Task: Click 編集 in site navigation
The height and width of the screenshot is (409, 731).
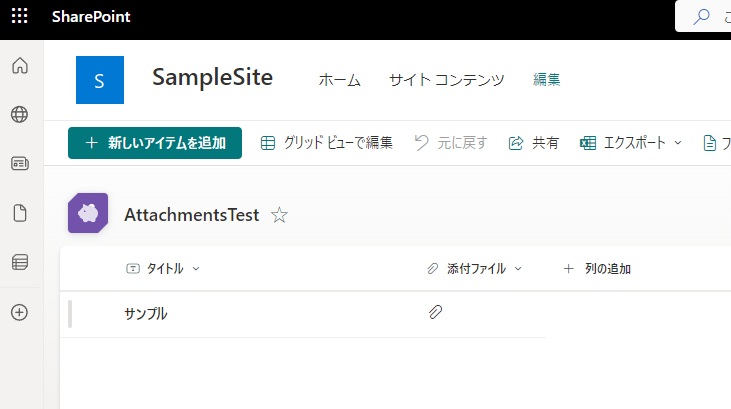Action: (x=546, y=80)
